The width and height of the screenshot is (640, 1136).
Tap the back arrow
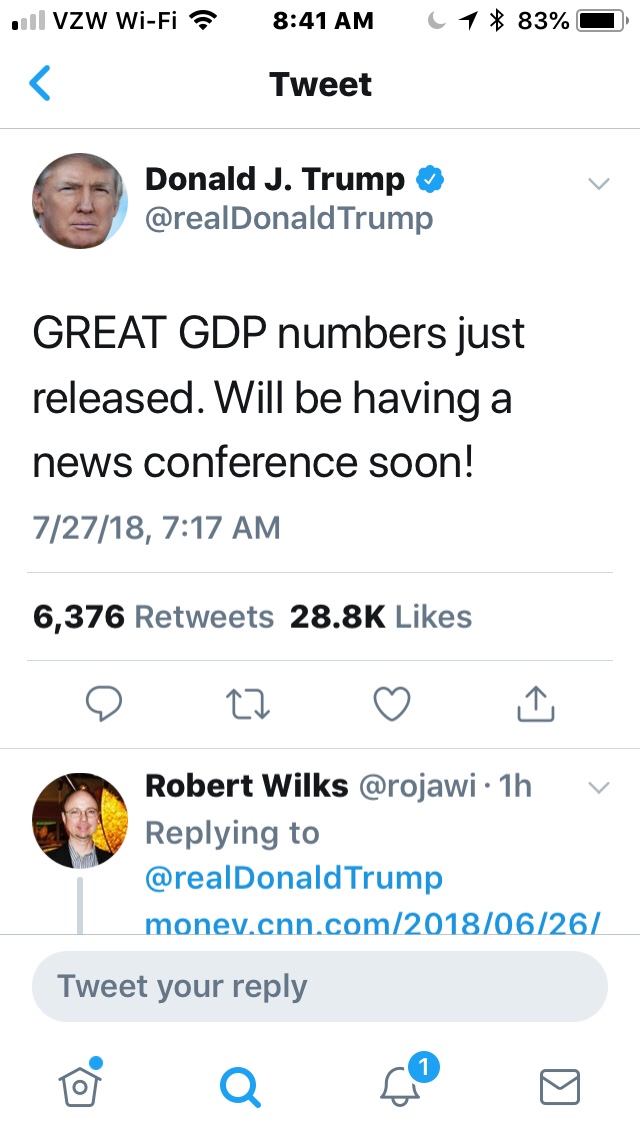point(40,84)
